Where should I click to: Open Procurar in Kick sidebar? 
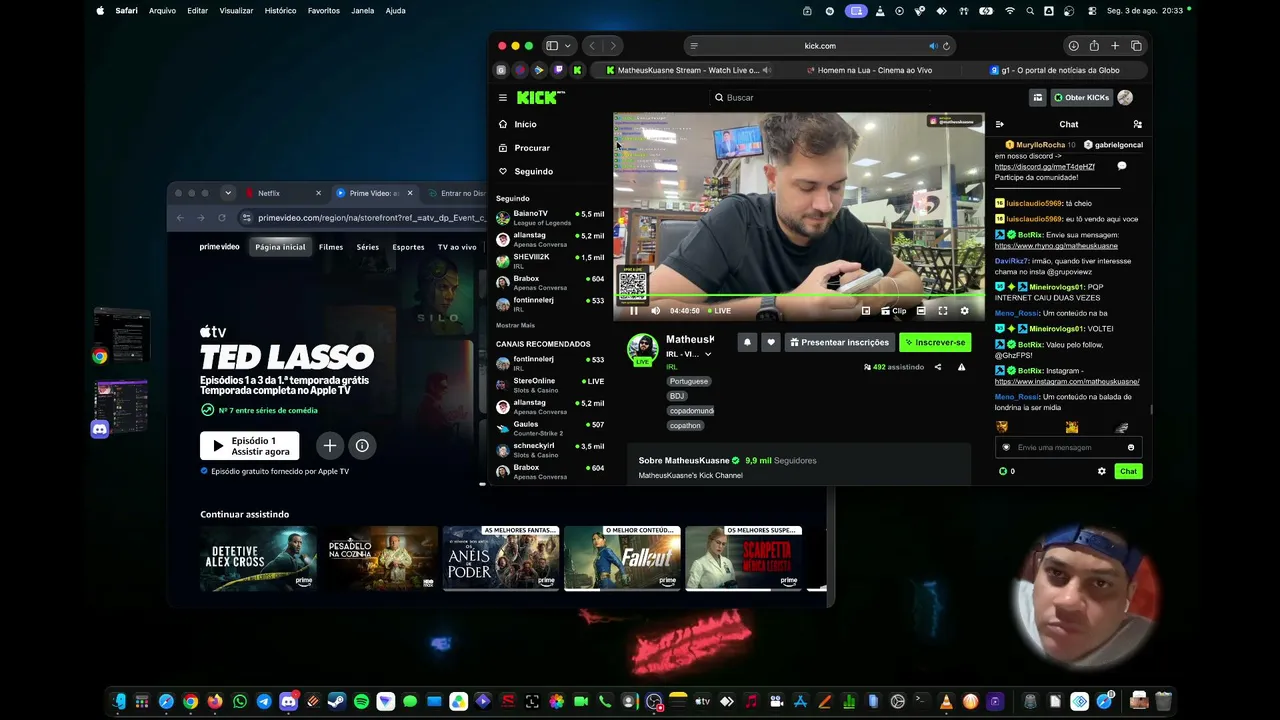(x=532, y=148)
